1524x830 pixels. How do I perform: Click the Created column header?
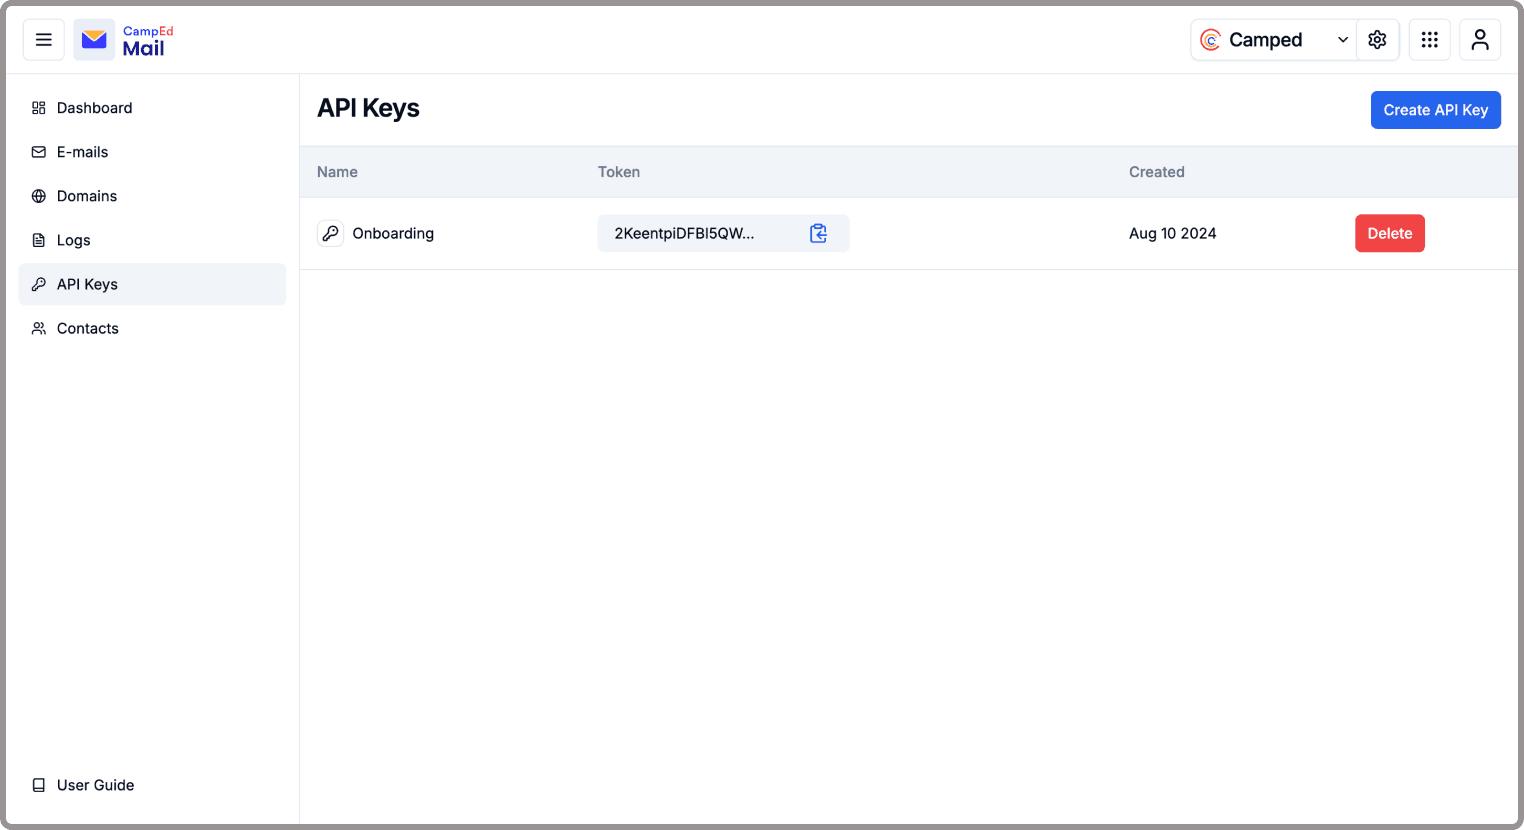click(1157, 172)
